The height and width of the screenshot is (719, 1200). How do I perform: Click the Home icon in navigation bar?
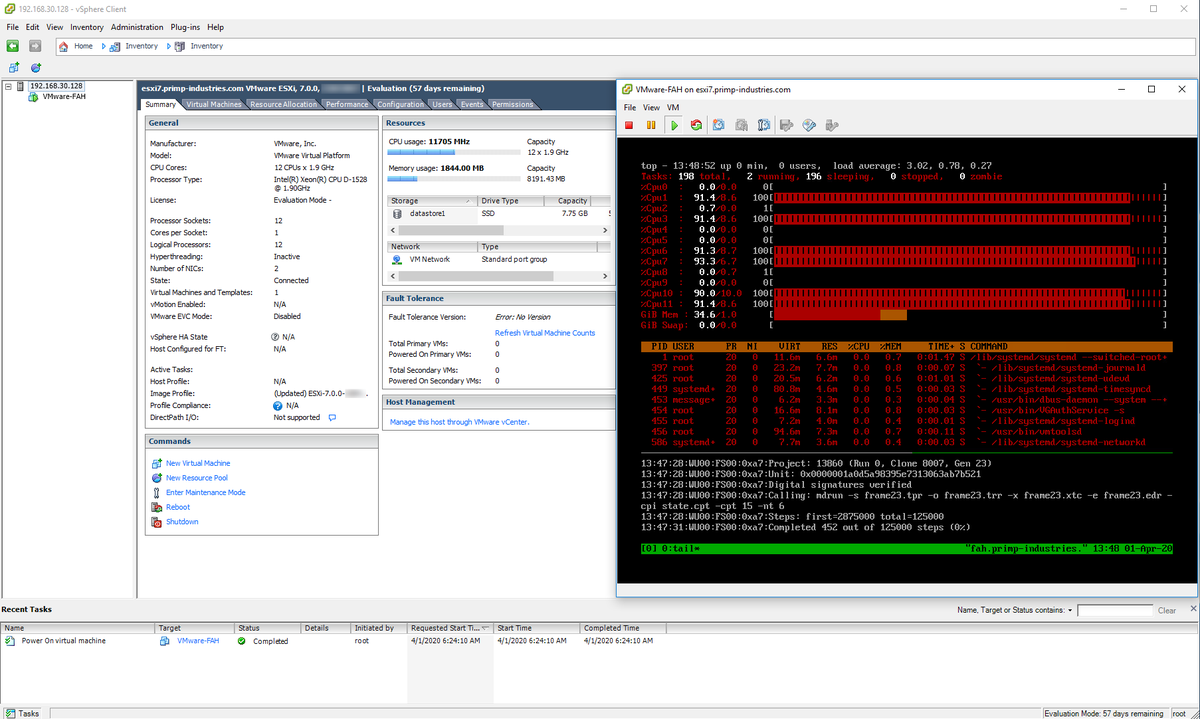point(64,46)
